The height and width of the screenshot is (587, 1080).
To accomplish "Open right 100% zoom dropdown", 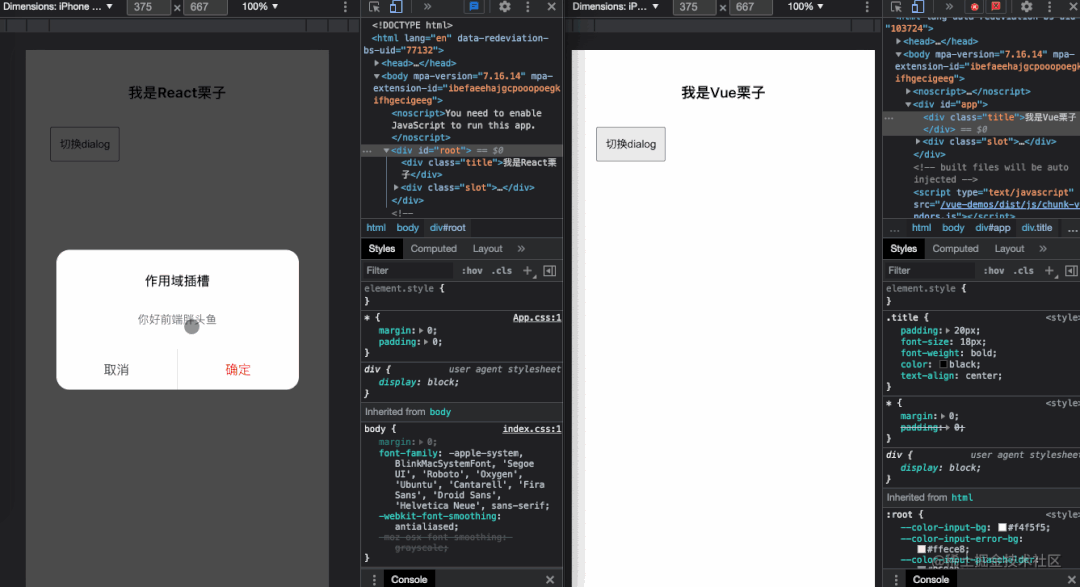I will pos(805,7).
